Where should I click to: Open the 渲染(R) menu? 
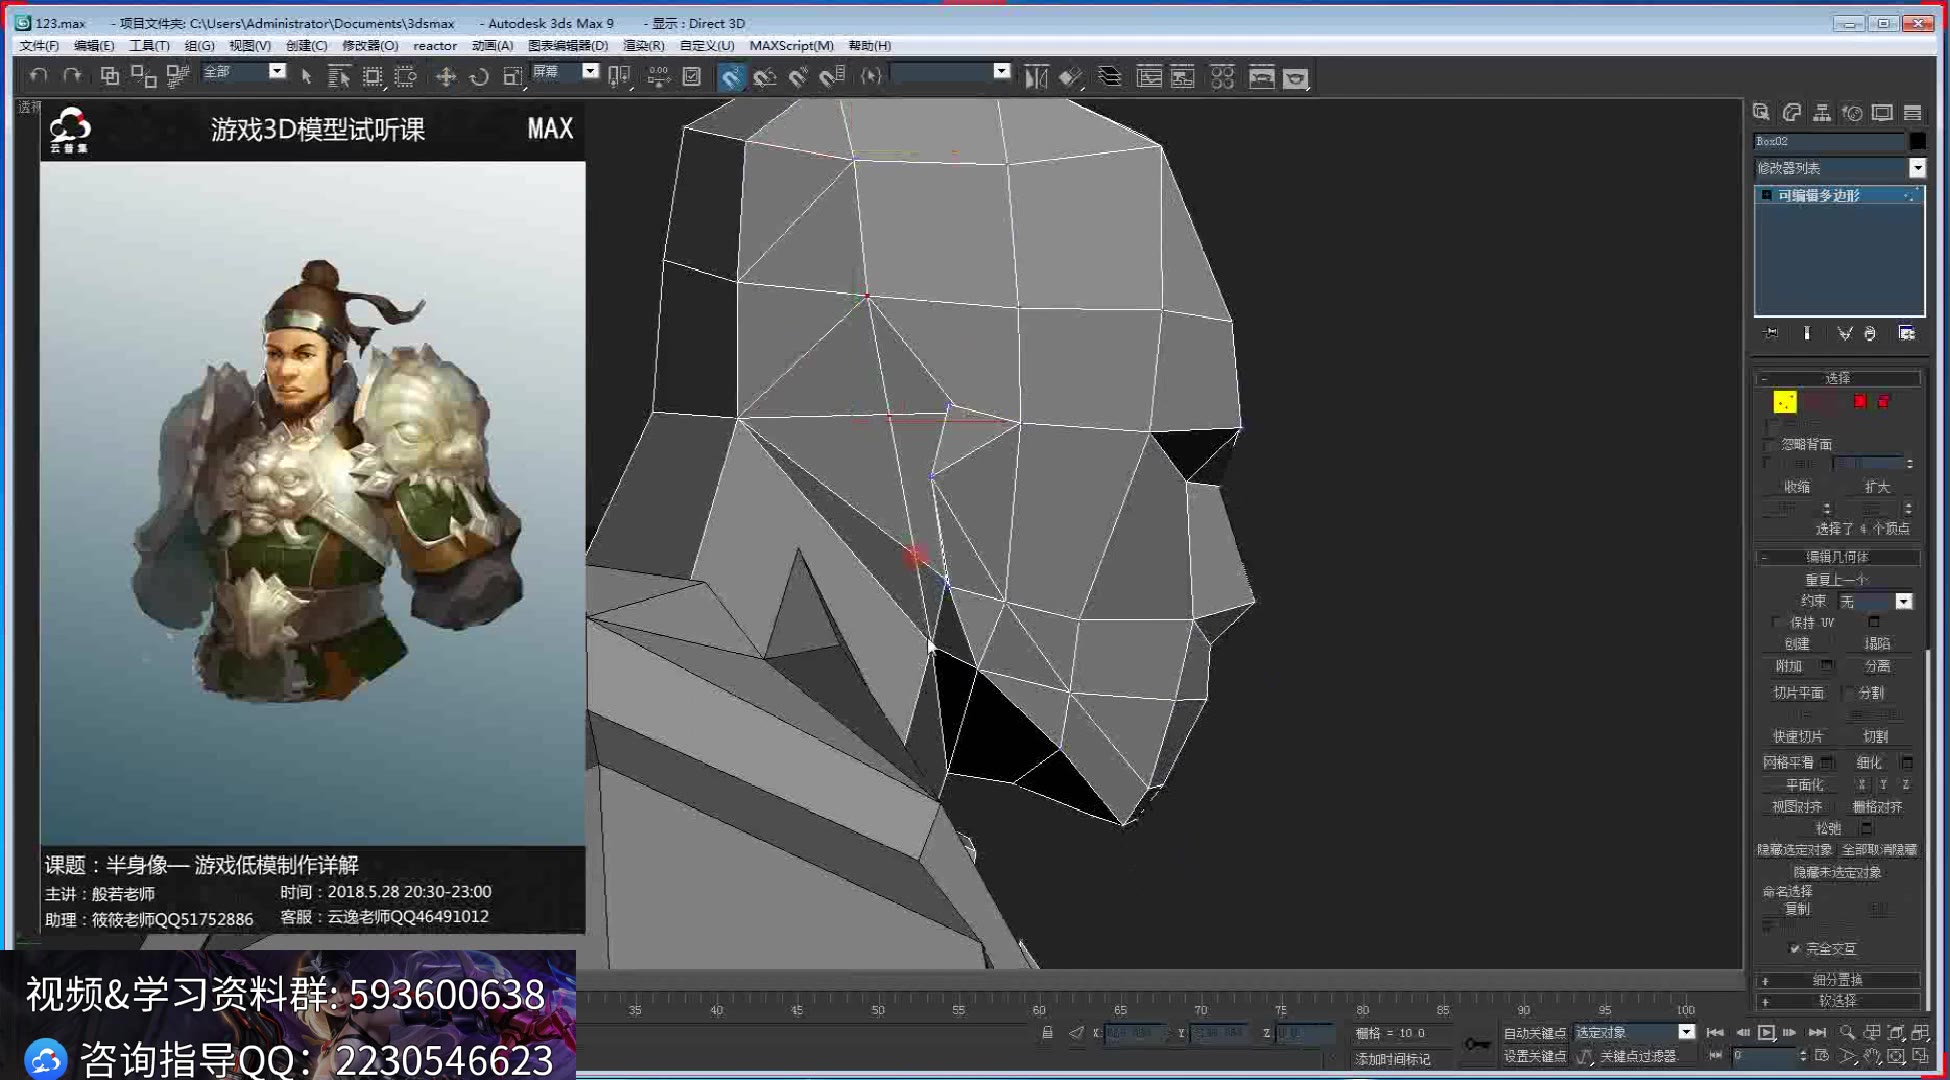click(643, 45)
